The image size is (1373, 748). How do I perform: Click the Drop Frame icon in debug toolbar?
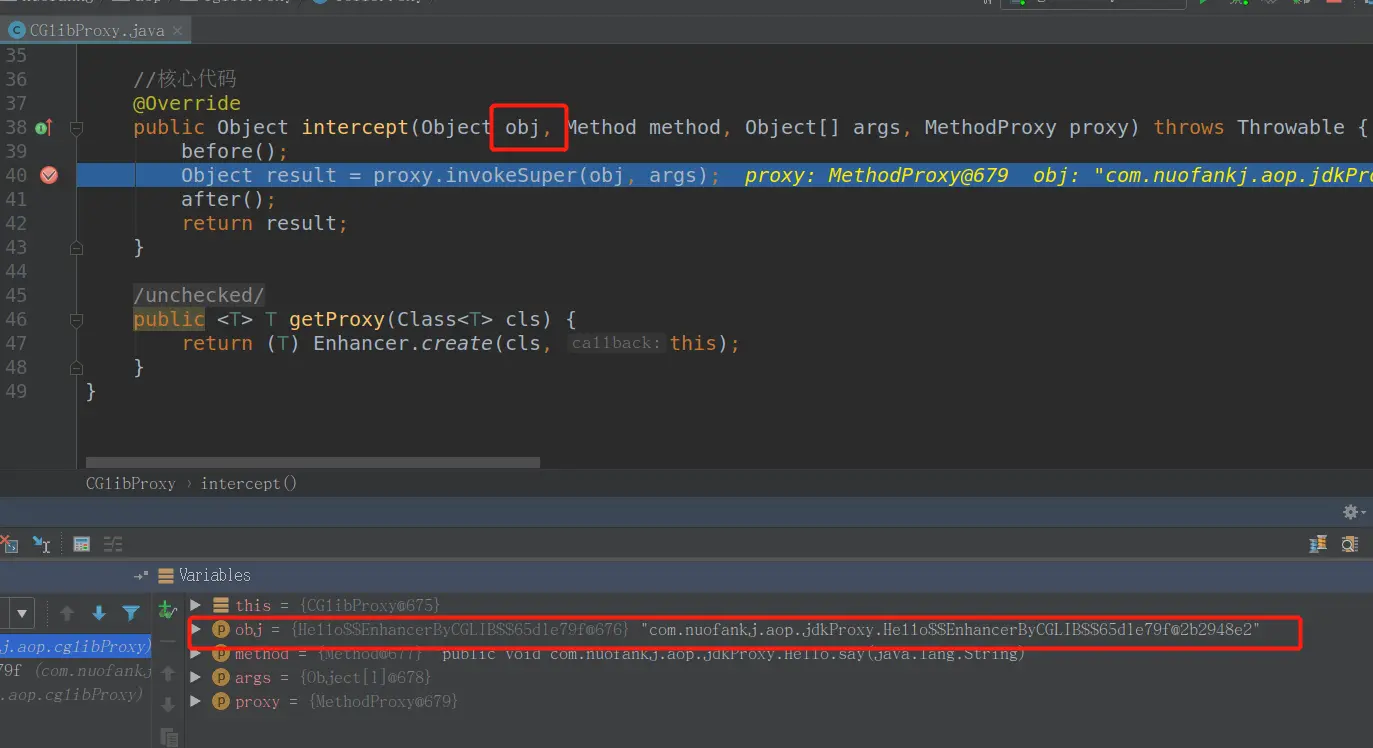tap(10, 544)
